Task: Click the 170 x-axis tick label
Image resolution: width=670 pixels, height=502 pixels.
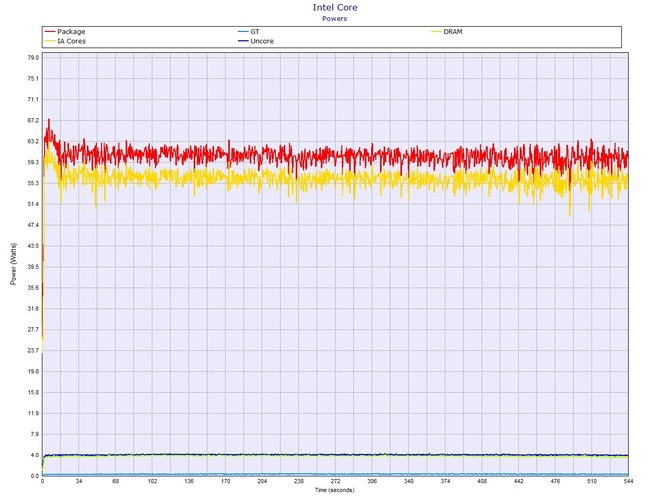Action: 226,481
